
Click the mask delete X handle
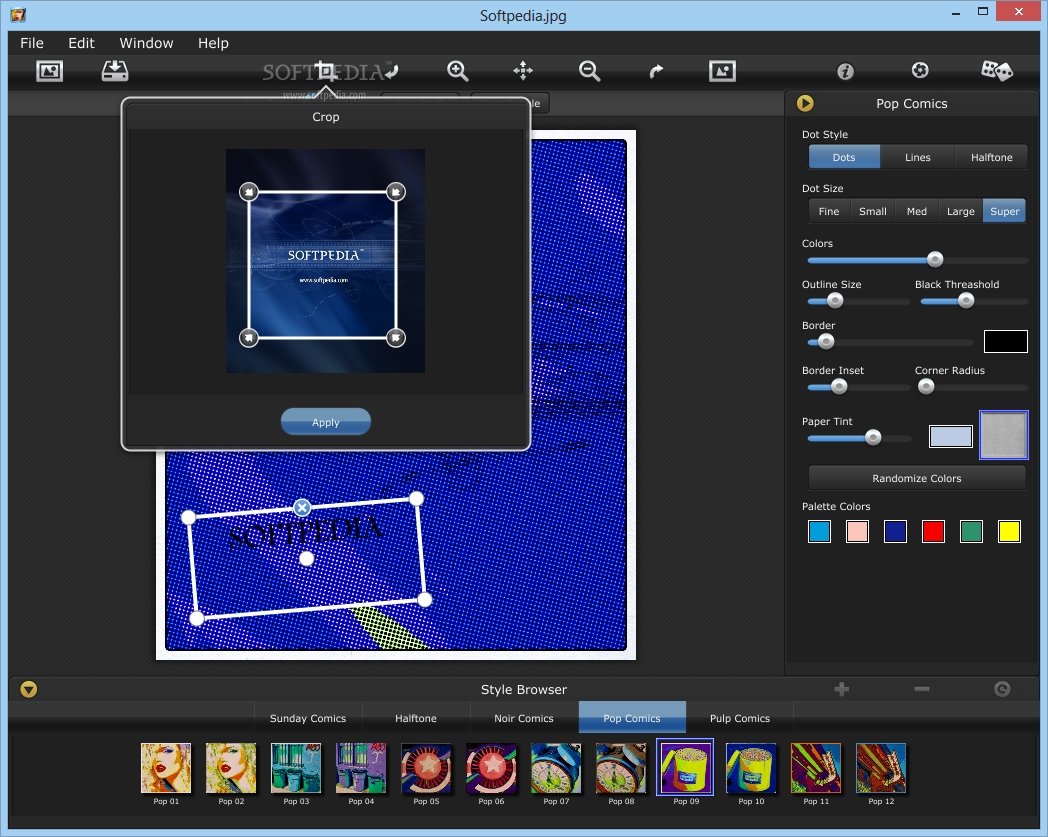click(302, 507)
